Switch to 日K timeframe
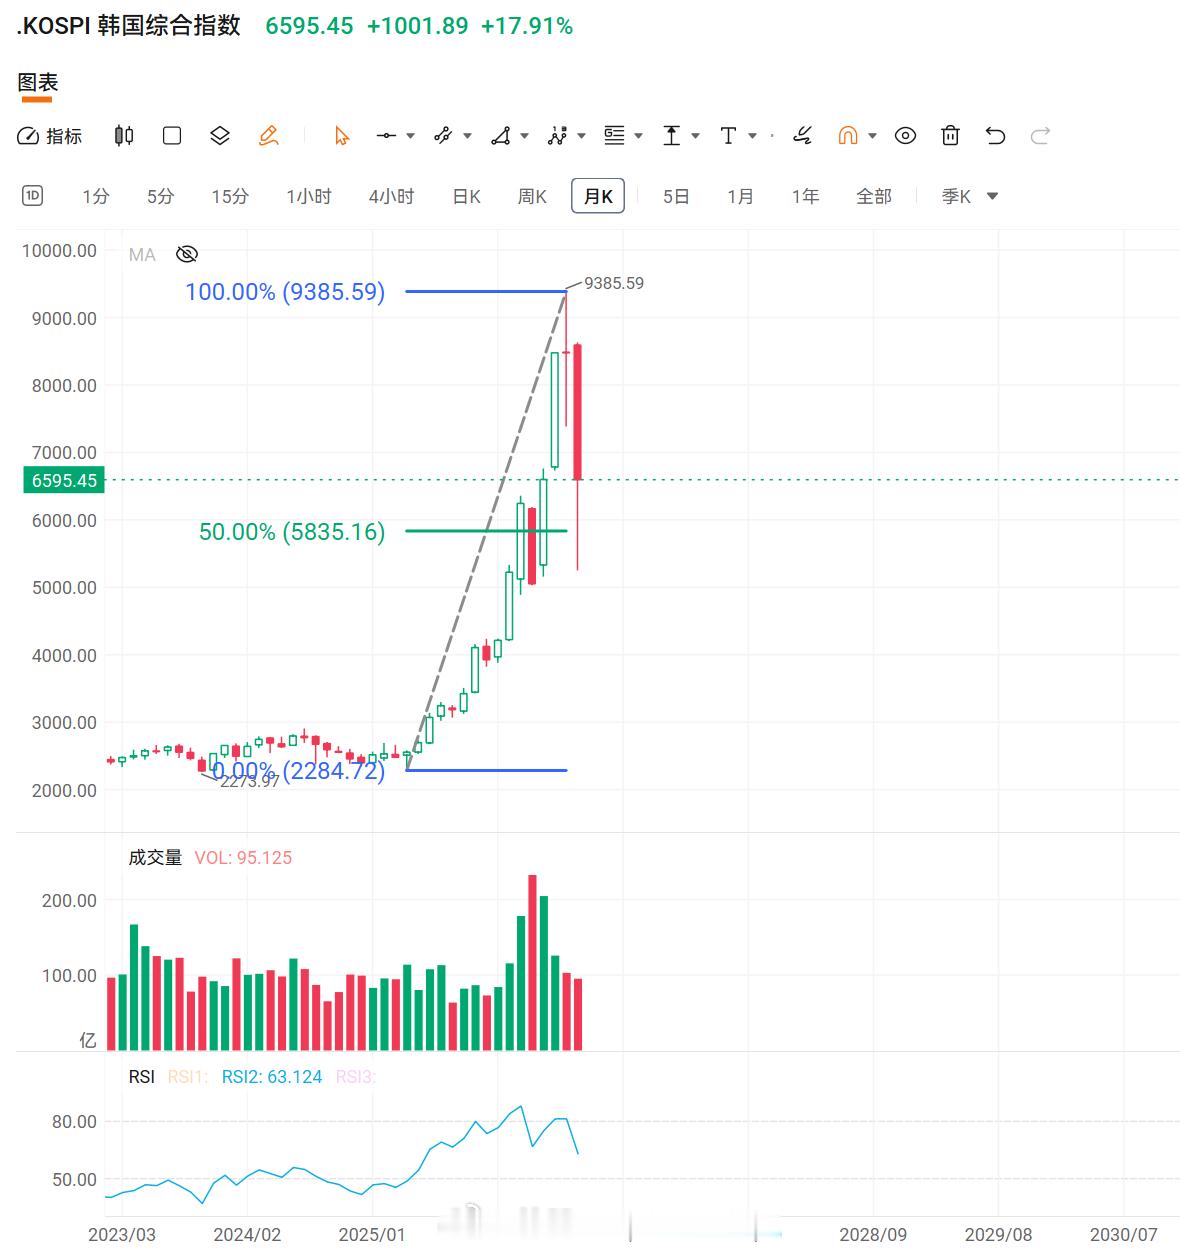Screen dimensions: 1180x1251 pyautogui.click(x=467, y=196)
